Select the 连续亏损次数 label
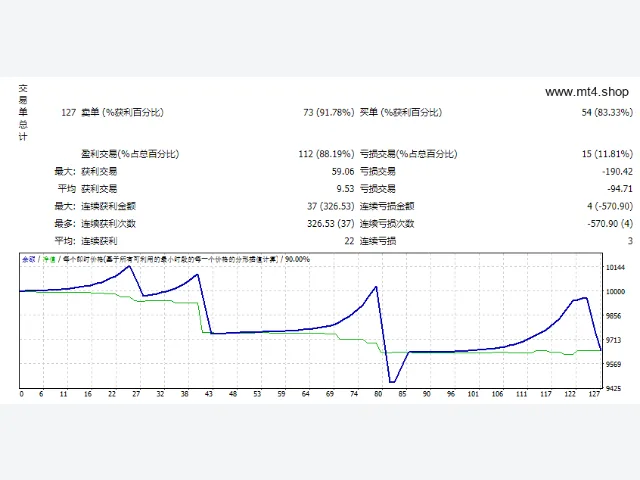Screen dimensions: 640x480 387,224
